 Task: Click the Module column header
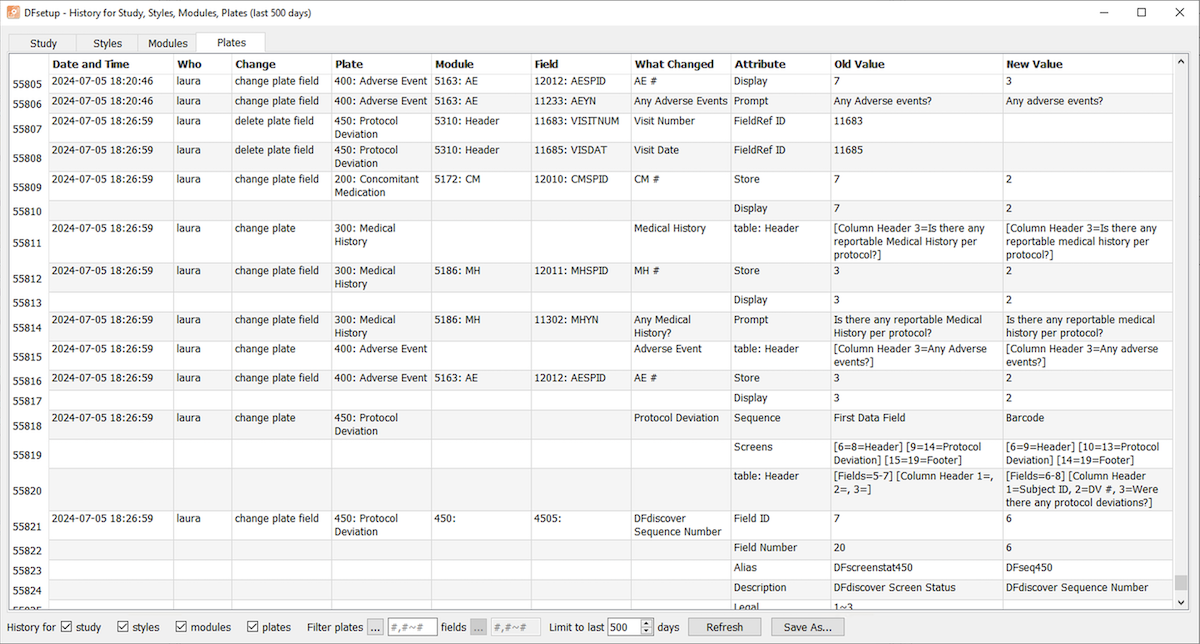tap(481, 64)
